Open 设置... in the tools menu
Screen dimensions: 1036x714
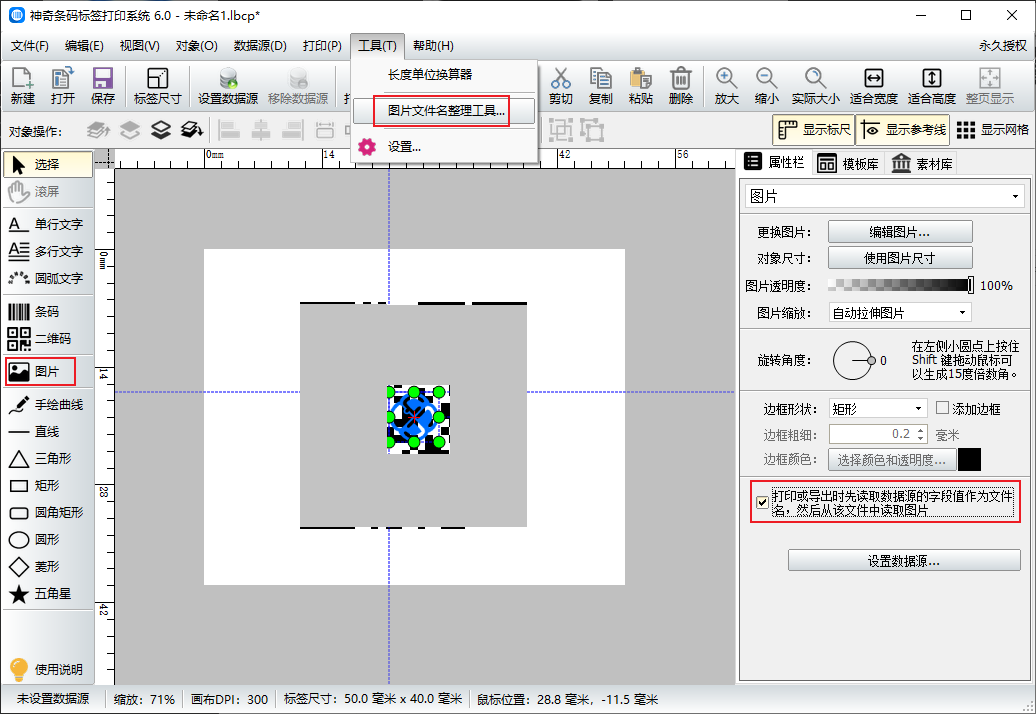point(444,147)
